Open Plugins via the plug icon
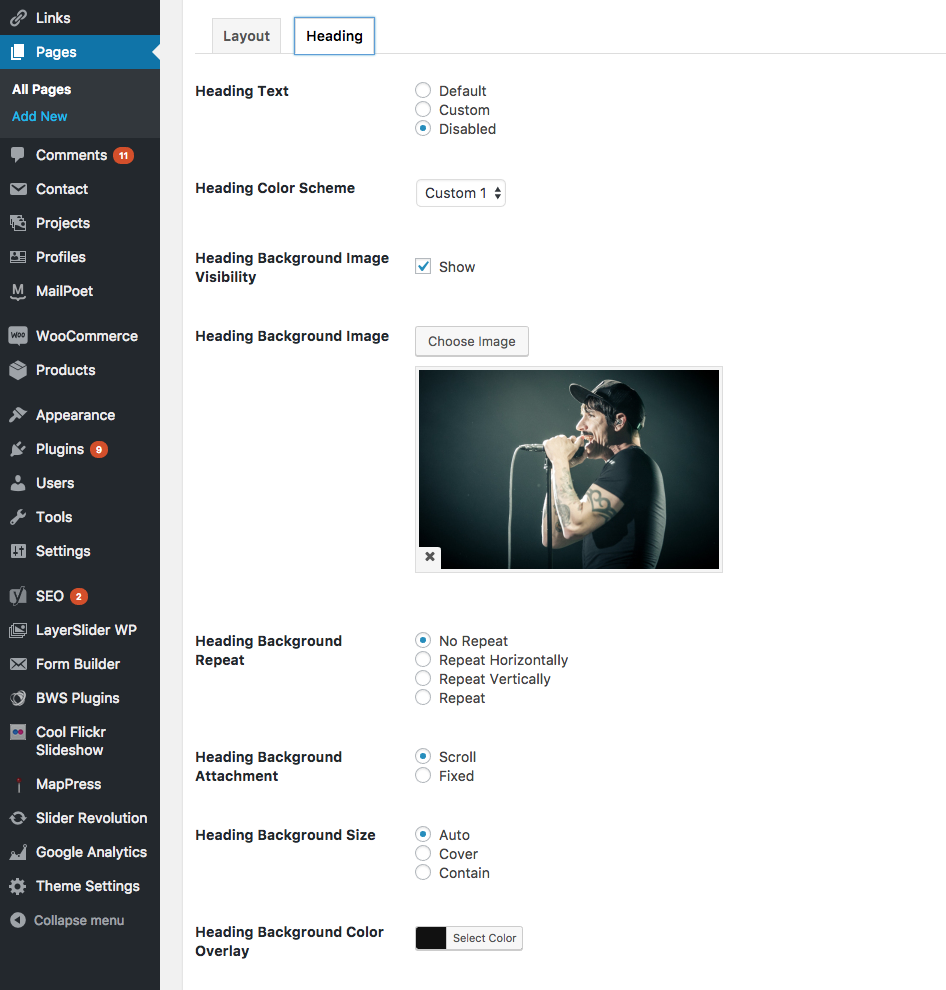 coord(18,449)
